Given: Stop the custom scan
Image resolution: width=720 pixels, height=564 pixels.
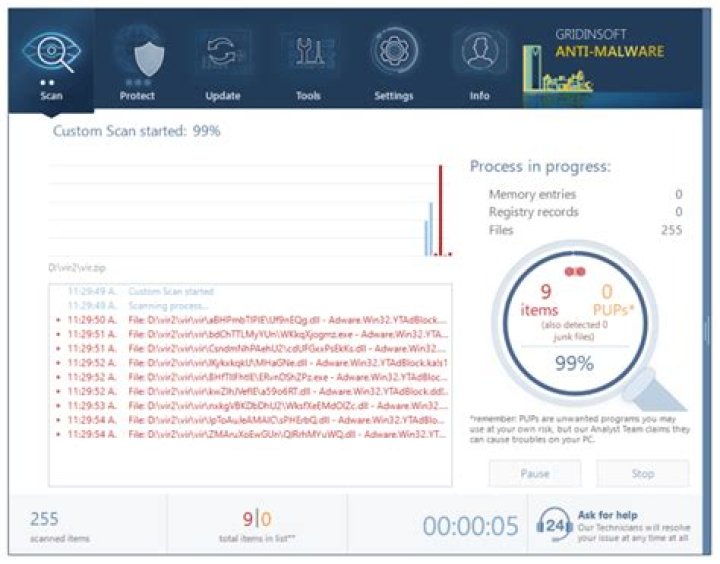Looking at the screenshot, I should point(642,474).
